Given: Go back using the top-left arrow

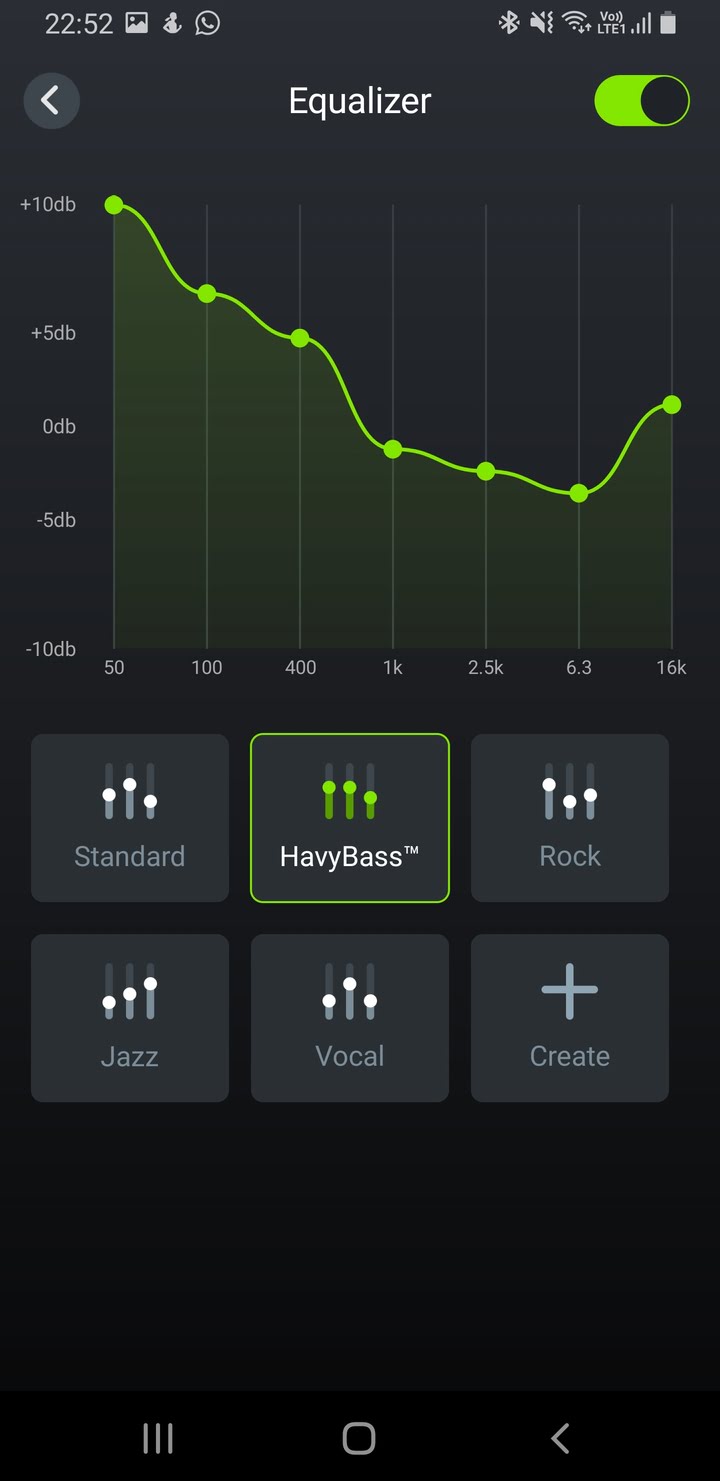Looking at the screenshot, I should coord(51,101).
